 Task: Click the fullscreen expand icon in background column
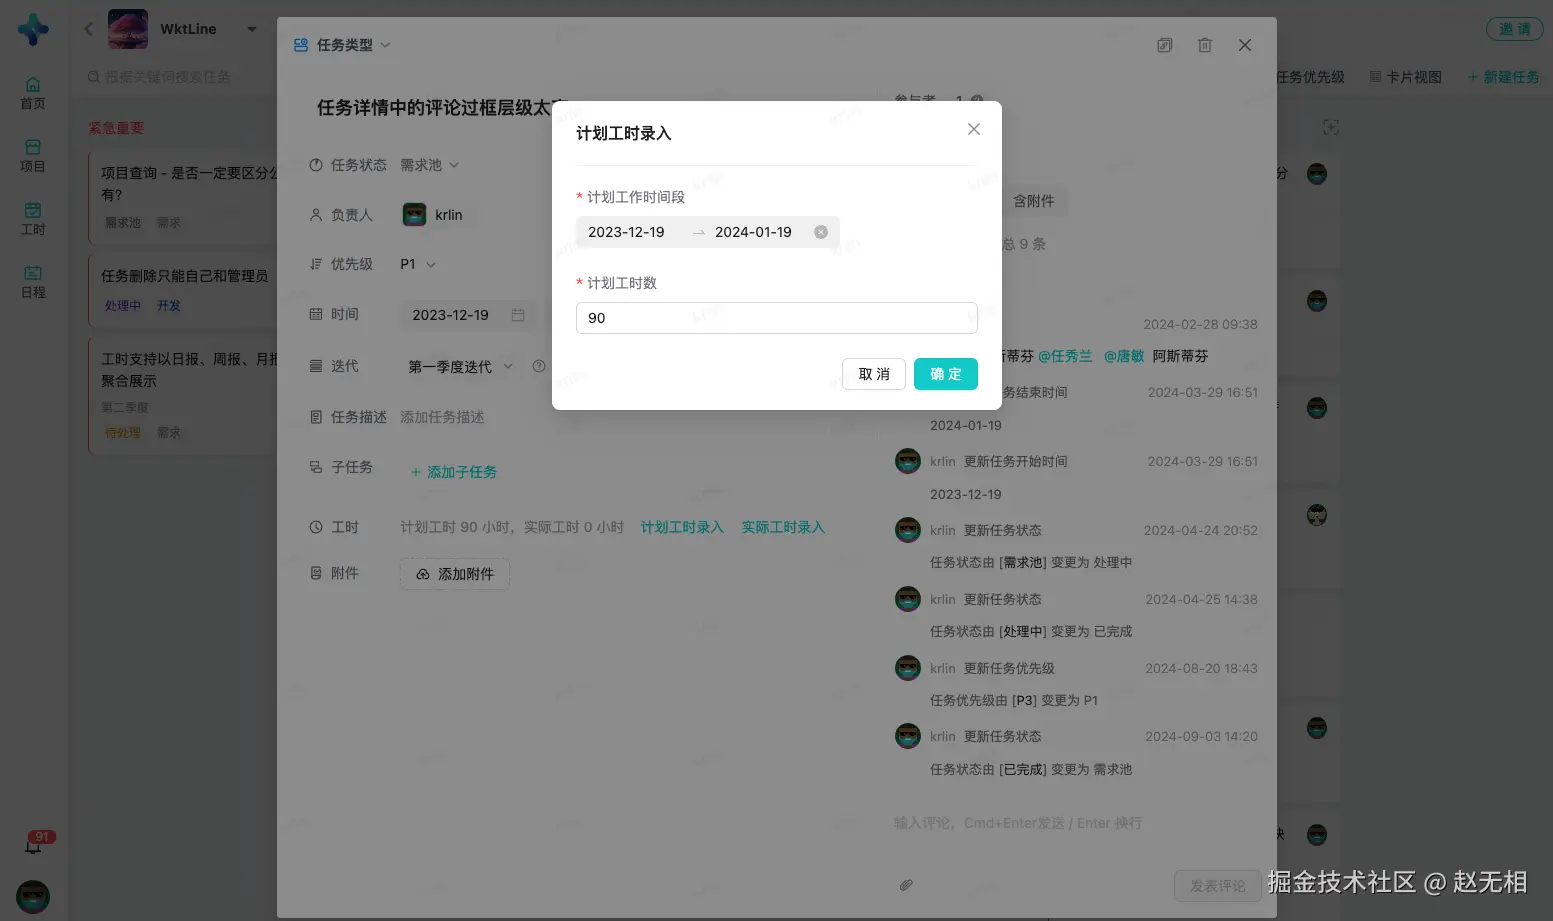1330,127
